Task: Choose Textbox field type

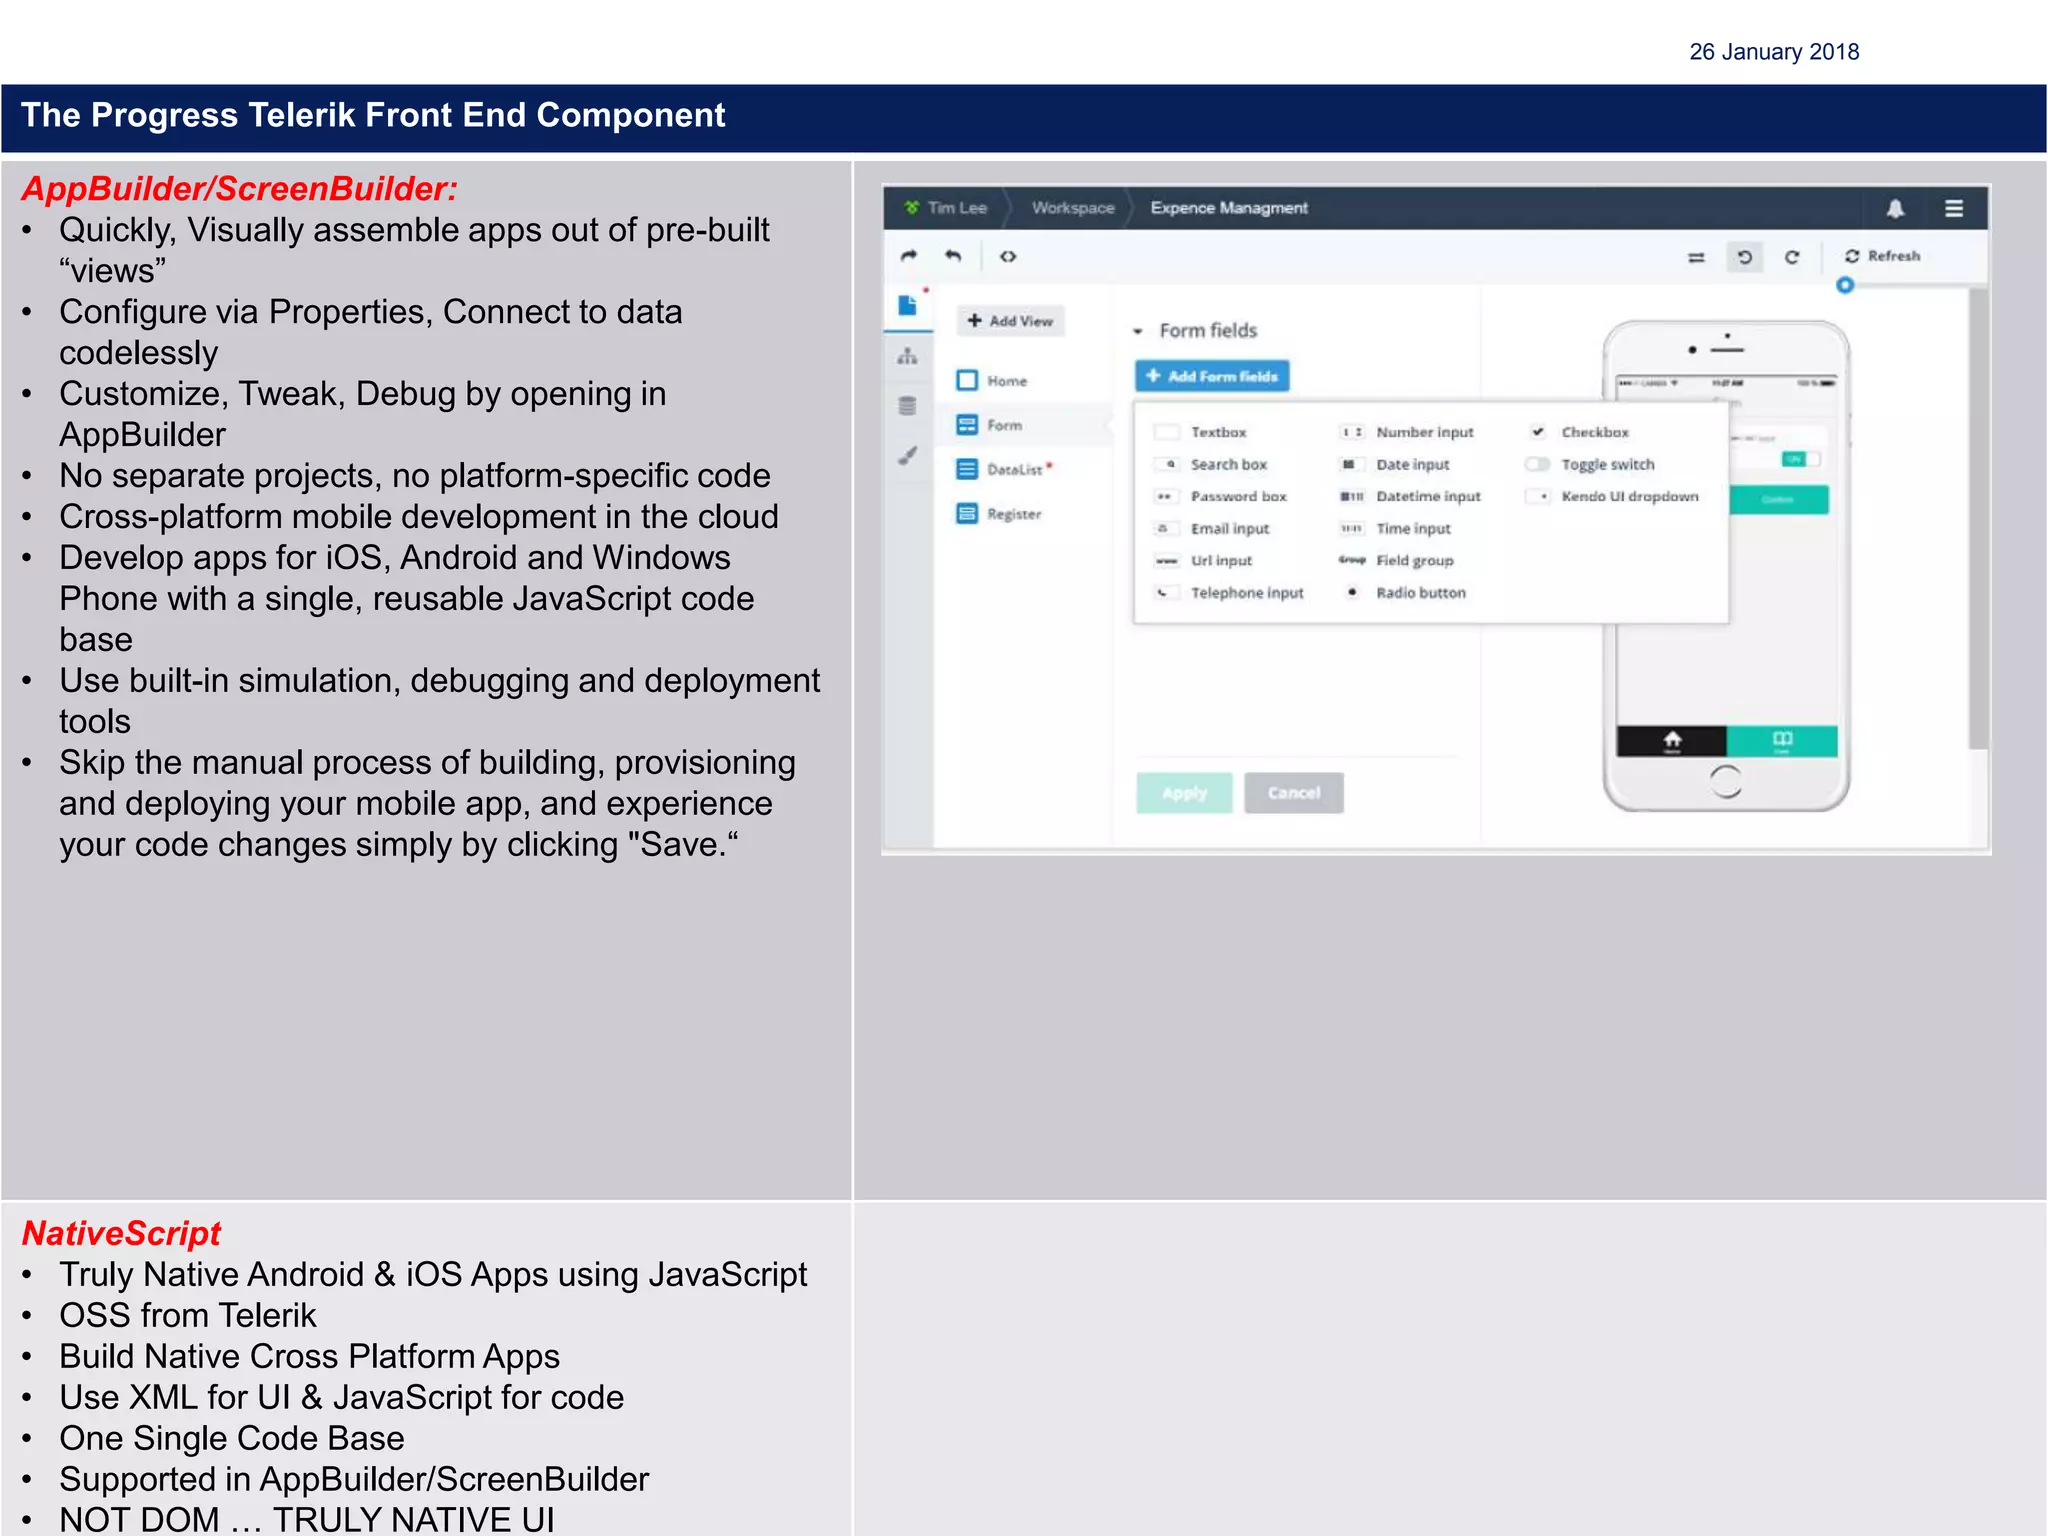Action: [x=1200, y=432]
